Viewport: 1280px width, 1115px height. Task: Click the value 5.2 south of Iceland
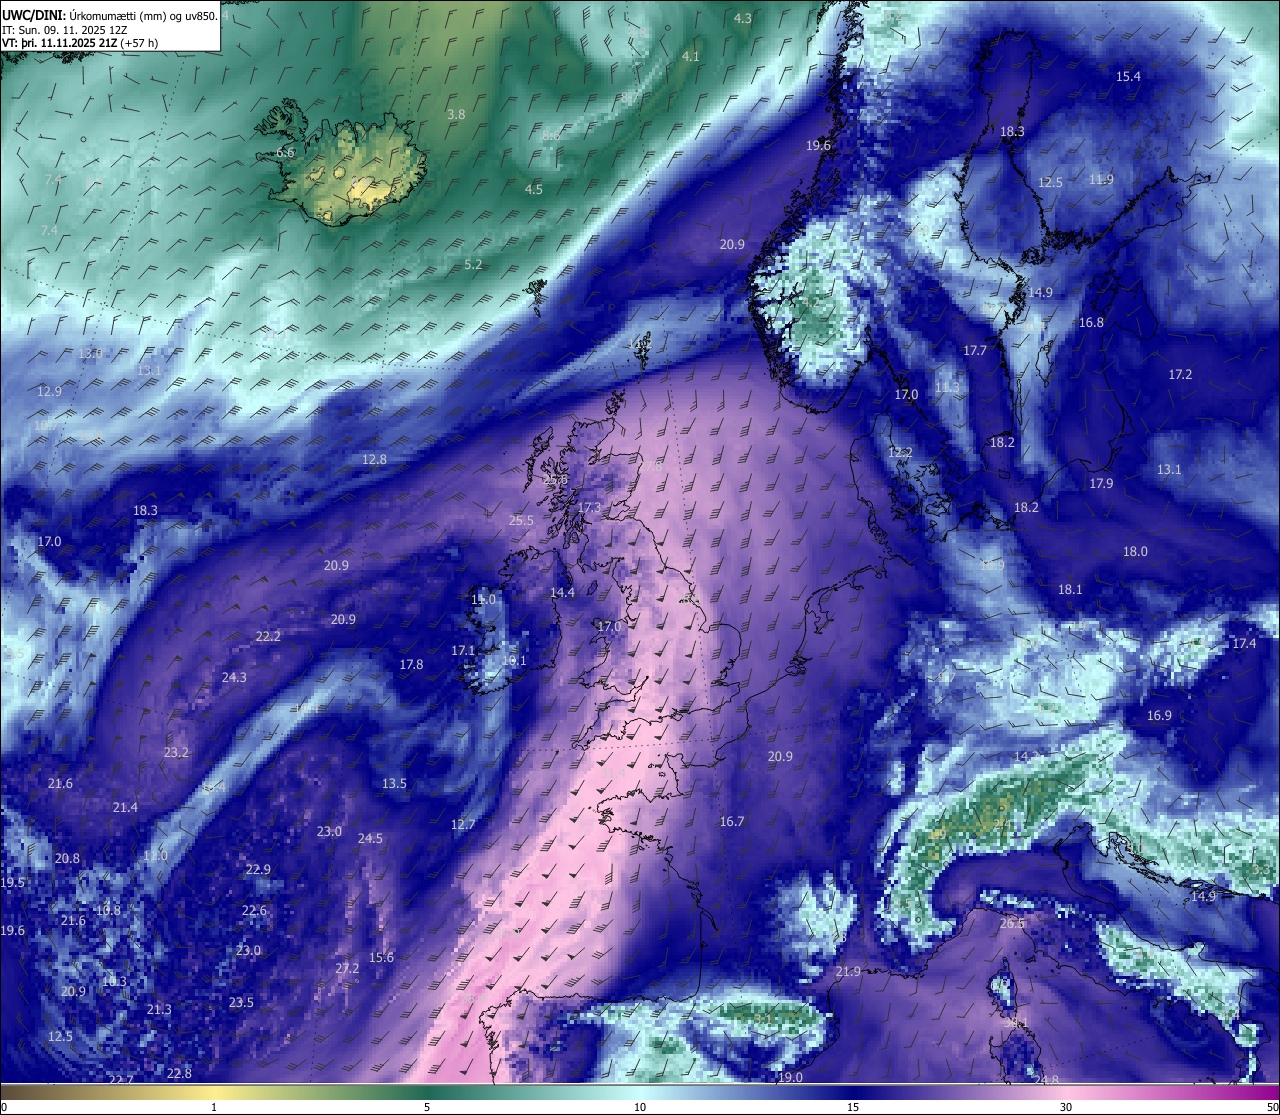[x=474, y=265]
